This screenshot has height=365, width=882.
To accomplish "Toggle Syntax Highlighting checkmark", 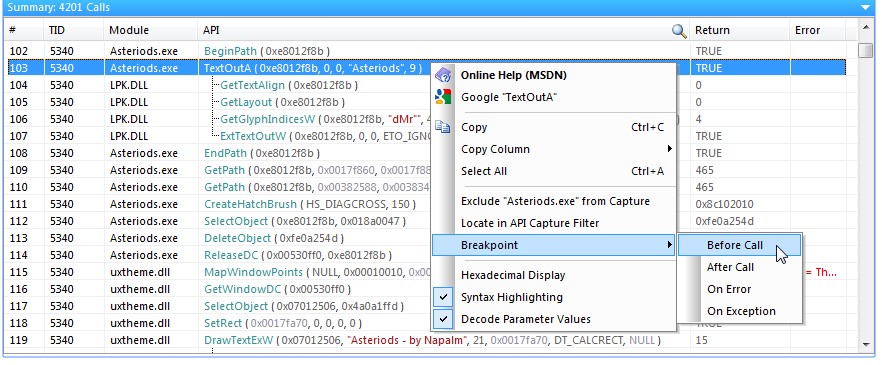I will (444, 297).
